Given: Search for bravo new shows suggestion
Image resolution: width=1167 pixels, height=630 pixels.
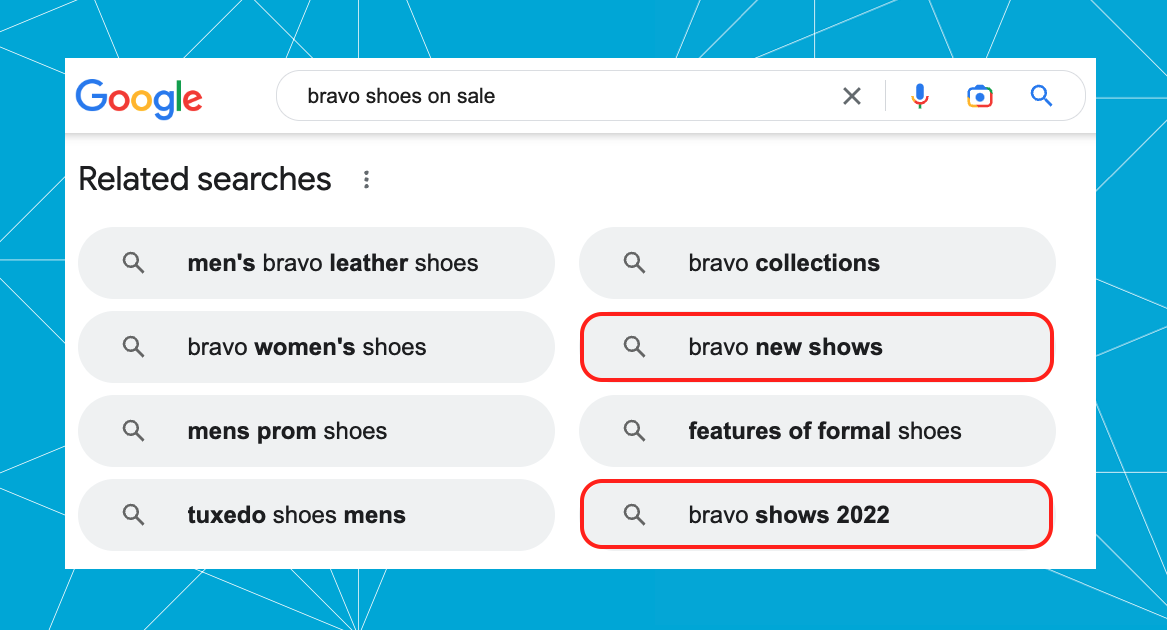Looking at the screenshot, I should (x=816, y=347).
